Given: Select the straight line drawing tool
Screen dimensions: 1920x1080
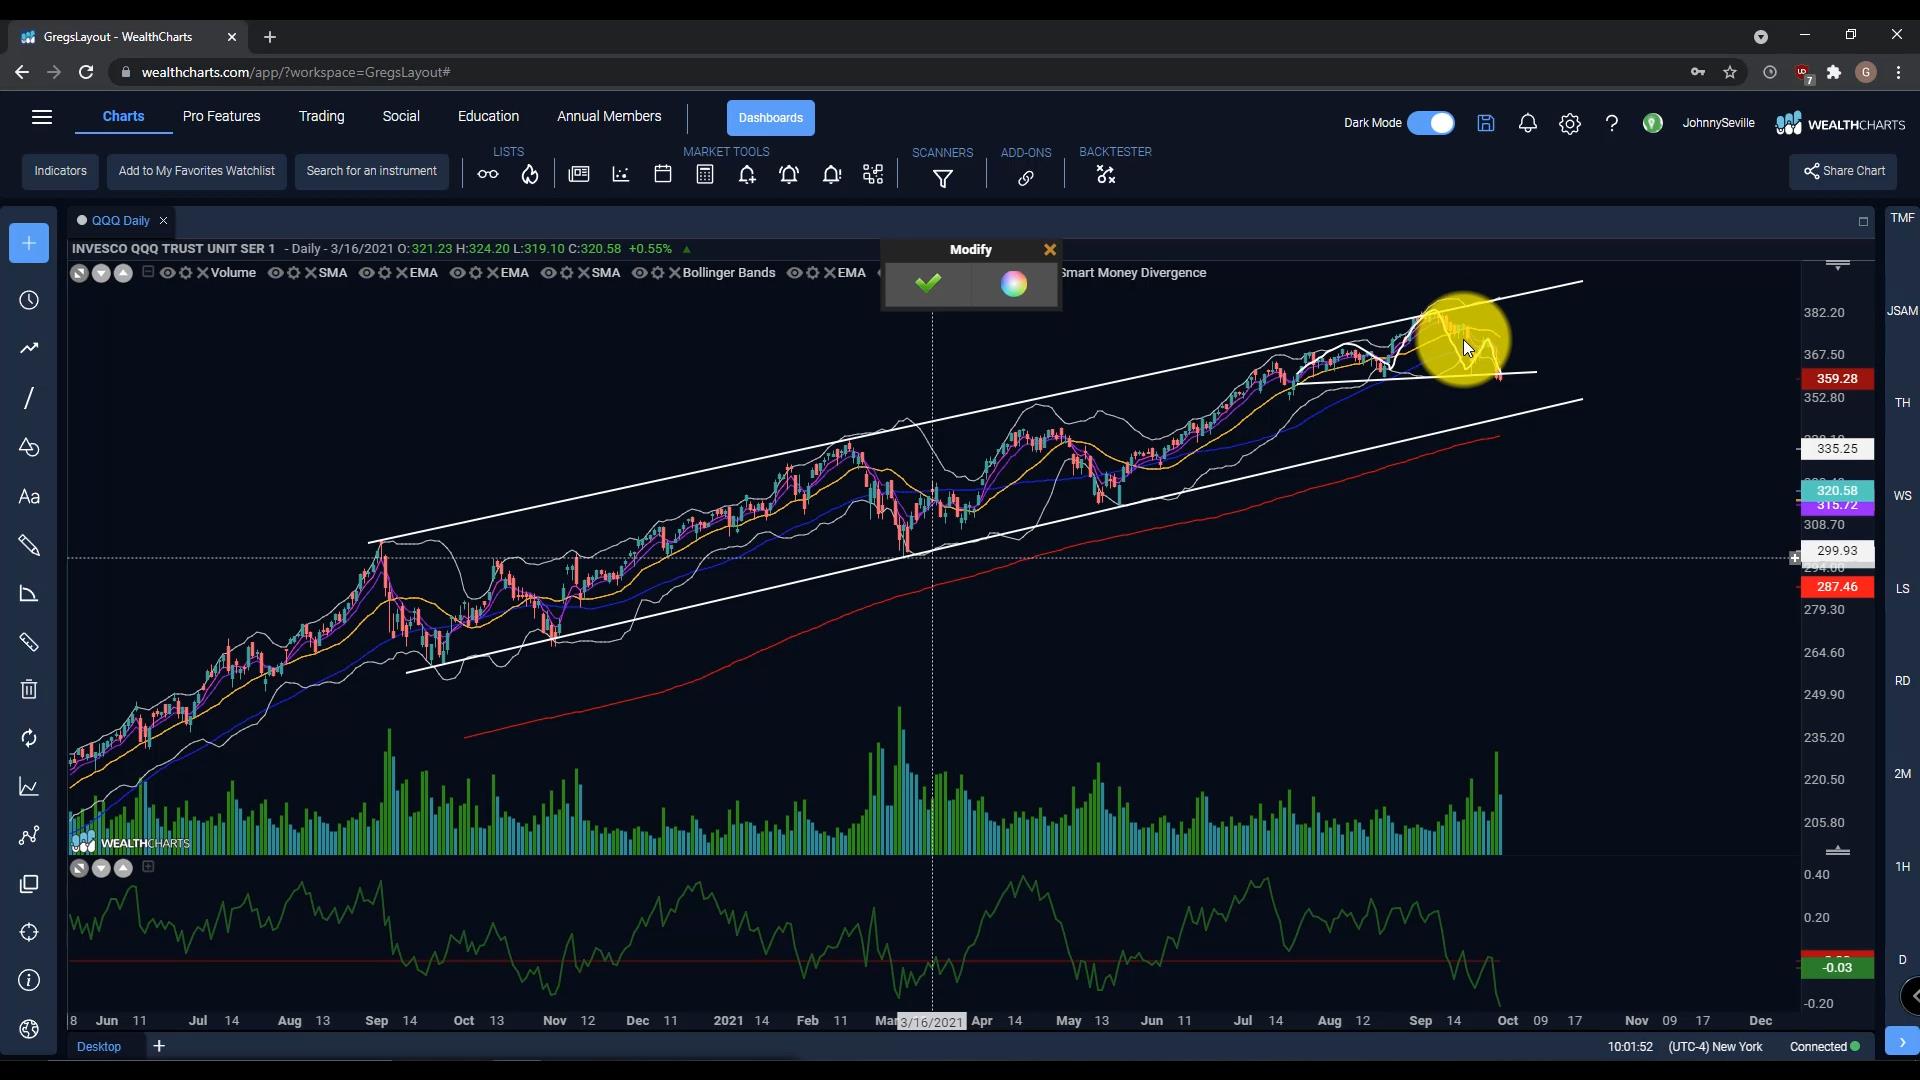Looking at the screenshot, I should (x=29, y=398).
